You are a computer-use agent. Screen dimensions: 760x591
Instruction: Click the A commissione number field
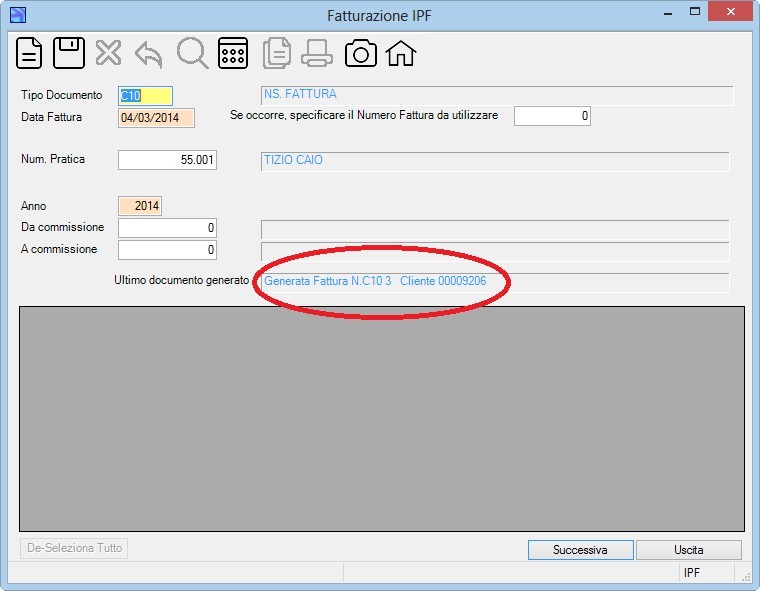point(167,250)
